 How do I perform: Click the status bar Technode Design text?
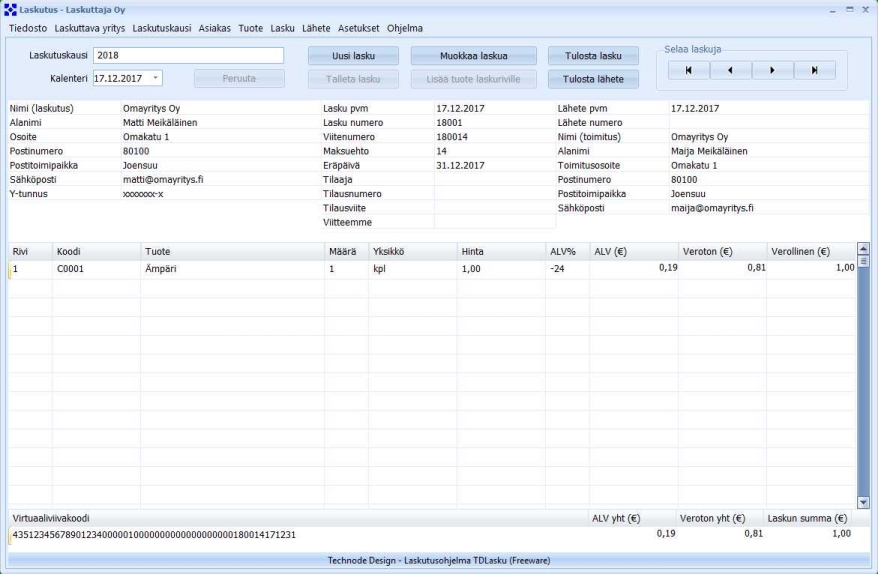[x=438, y=560]
